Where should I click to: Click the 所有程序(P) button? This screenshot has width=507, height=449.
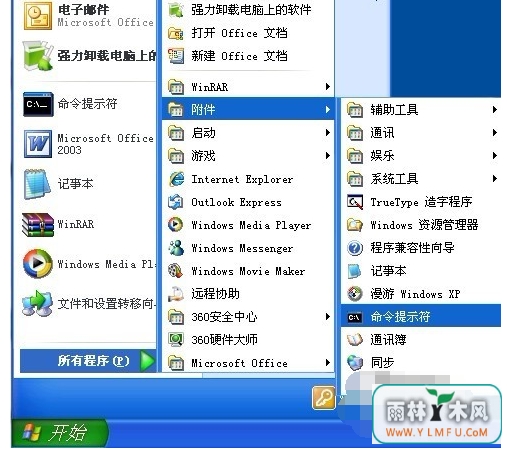[x=88, y=361]
